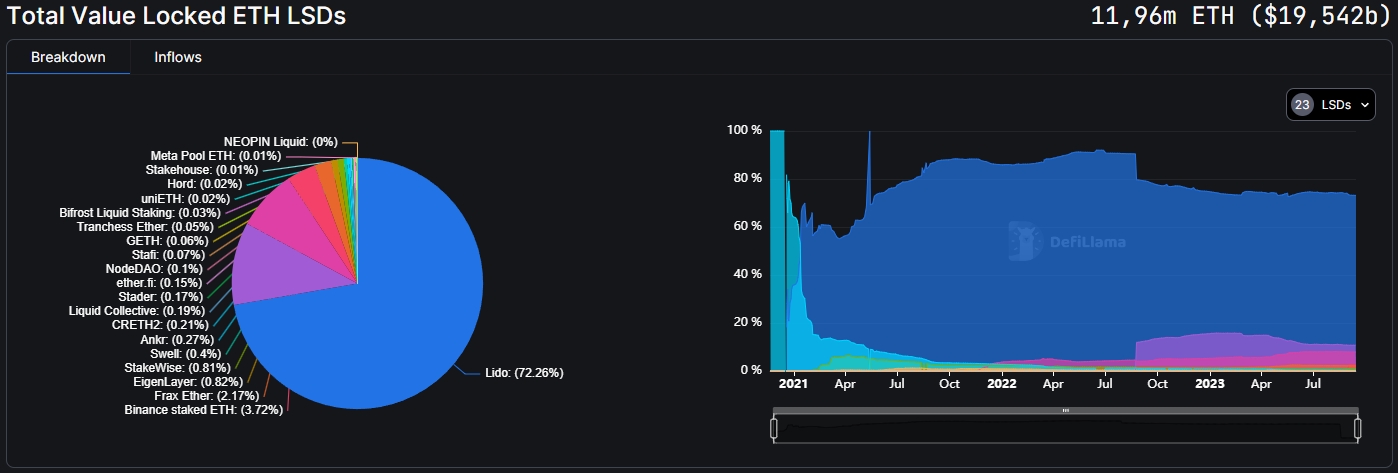Image resolution: width=1398 pixels, height=473 pixels.
Task: Click the 0 % y-axis label
Action: pos(753,370)
